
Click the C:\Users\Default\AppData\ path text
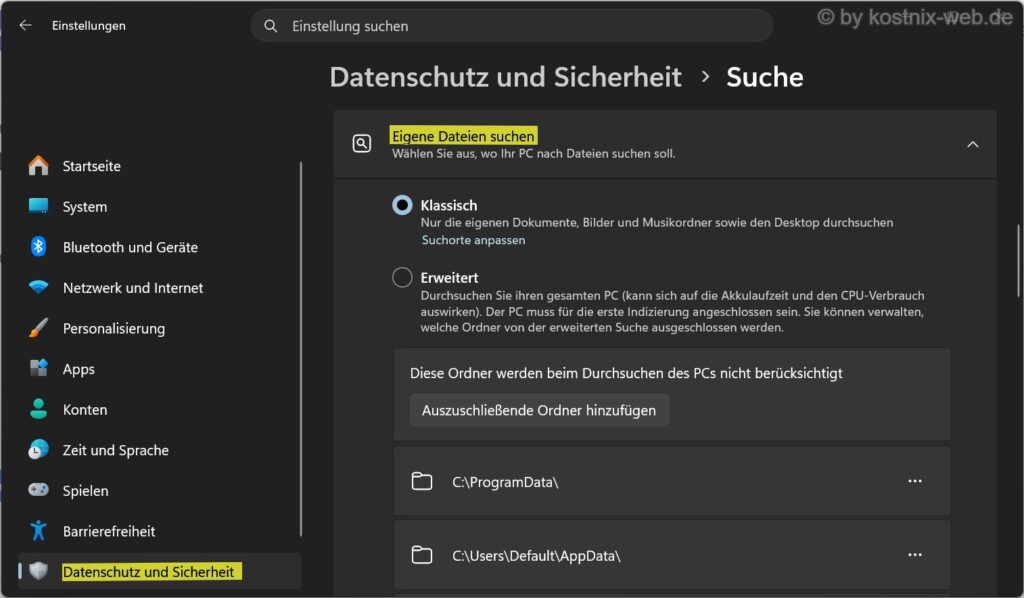coord(536,556)
